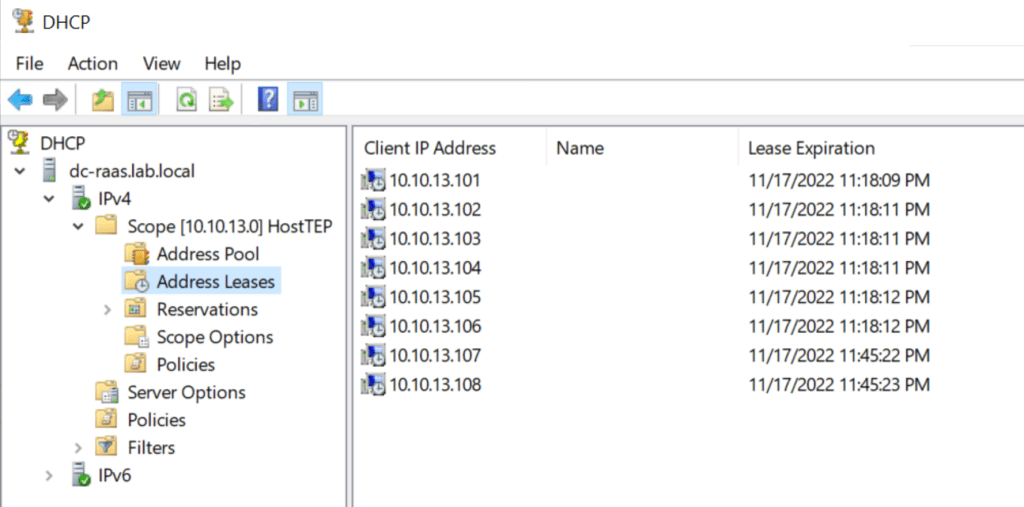The width and height of the screenshot is (1024, 507).
Task: Expand the Reservations node arrow
Action: [x=108, y=310]
